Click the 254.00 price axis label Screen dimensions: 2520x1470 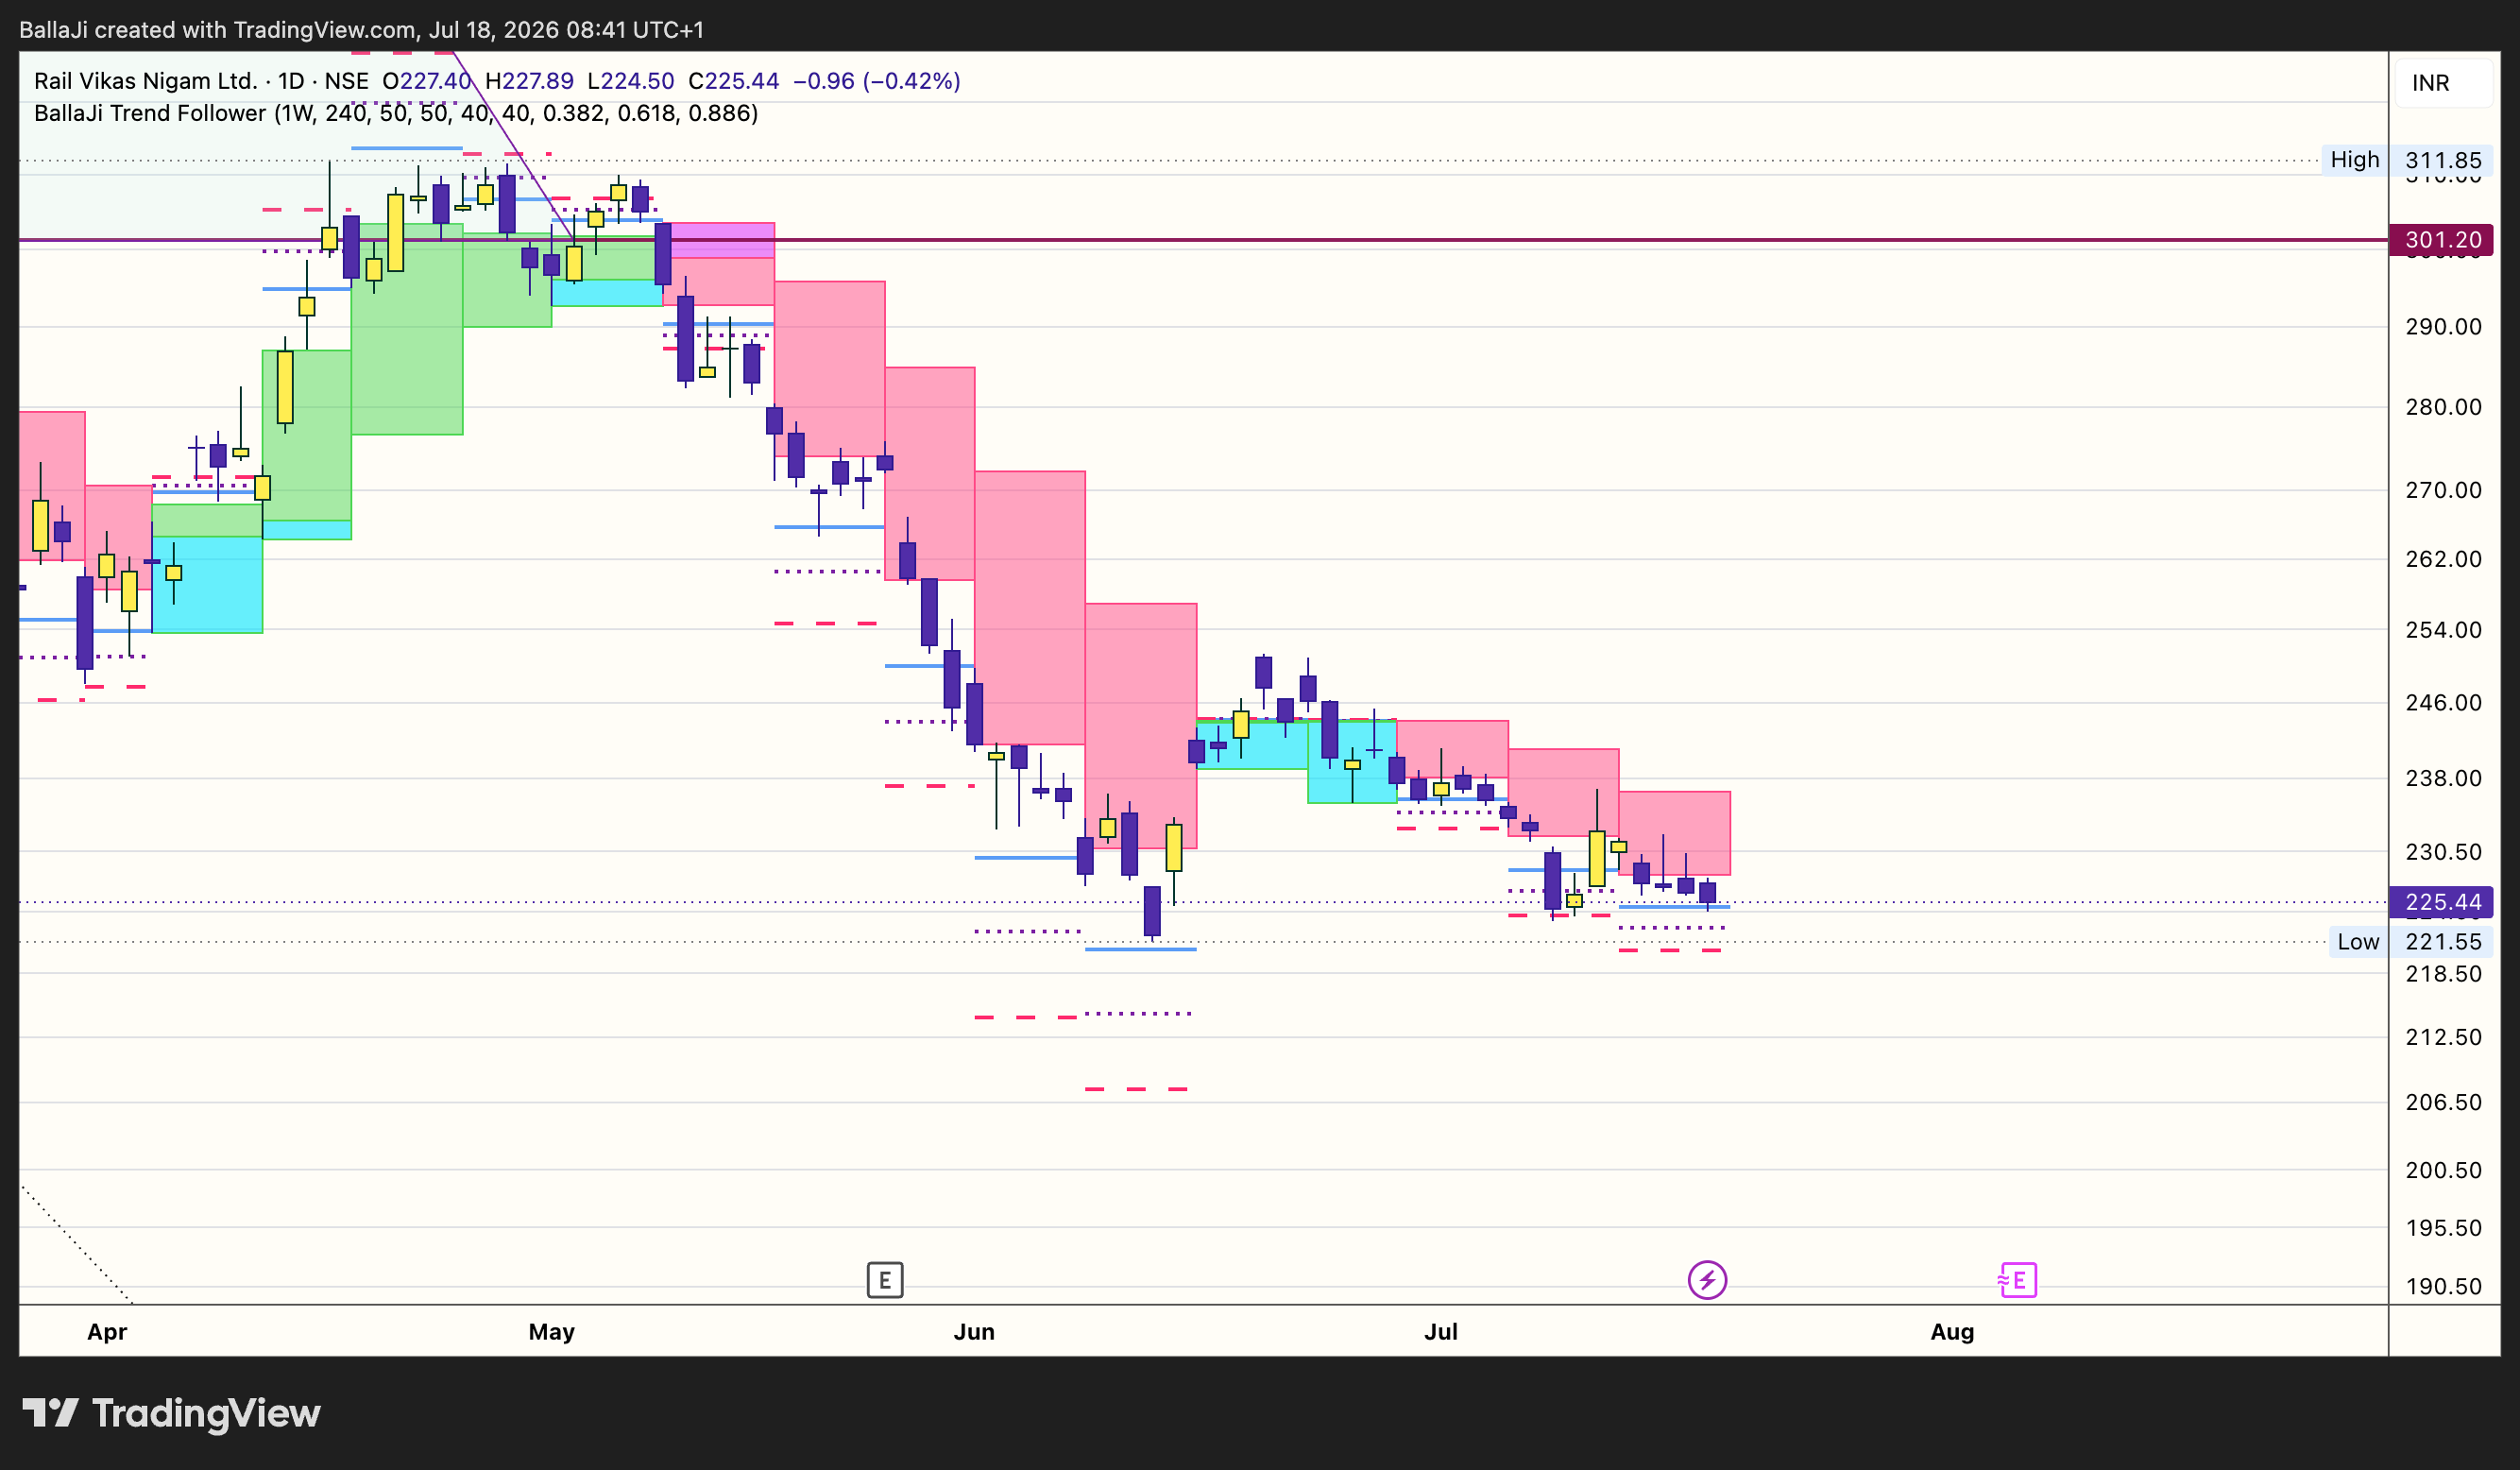[2443, 630]
